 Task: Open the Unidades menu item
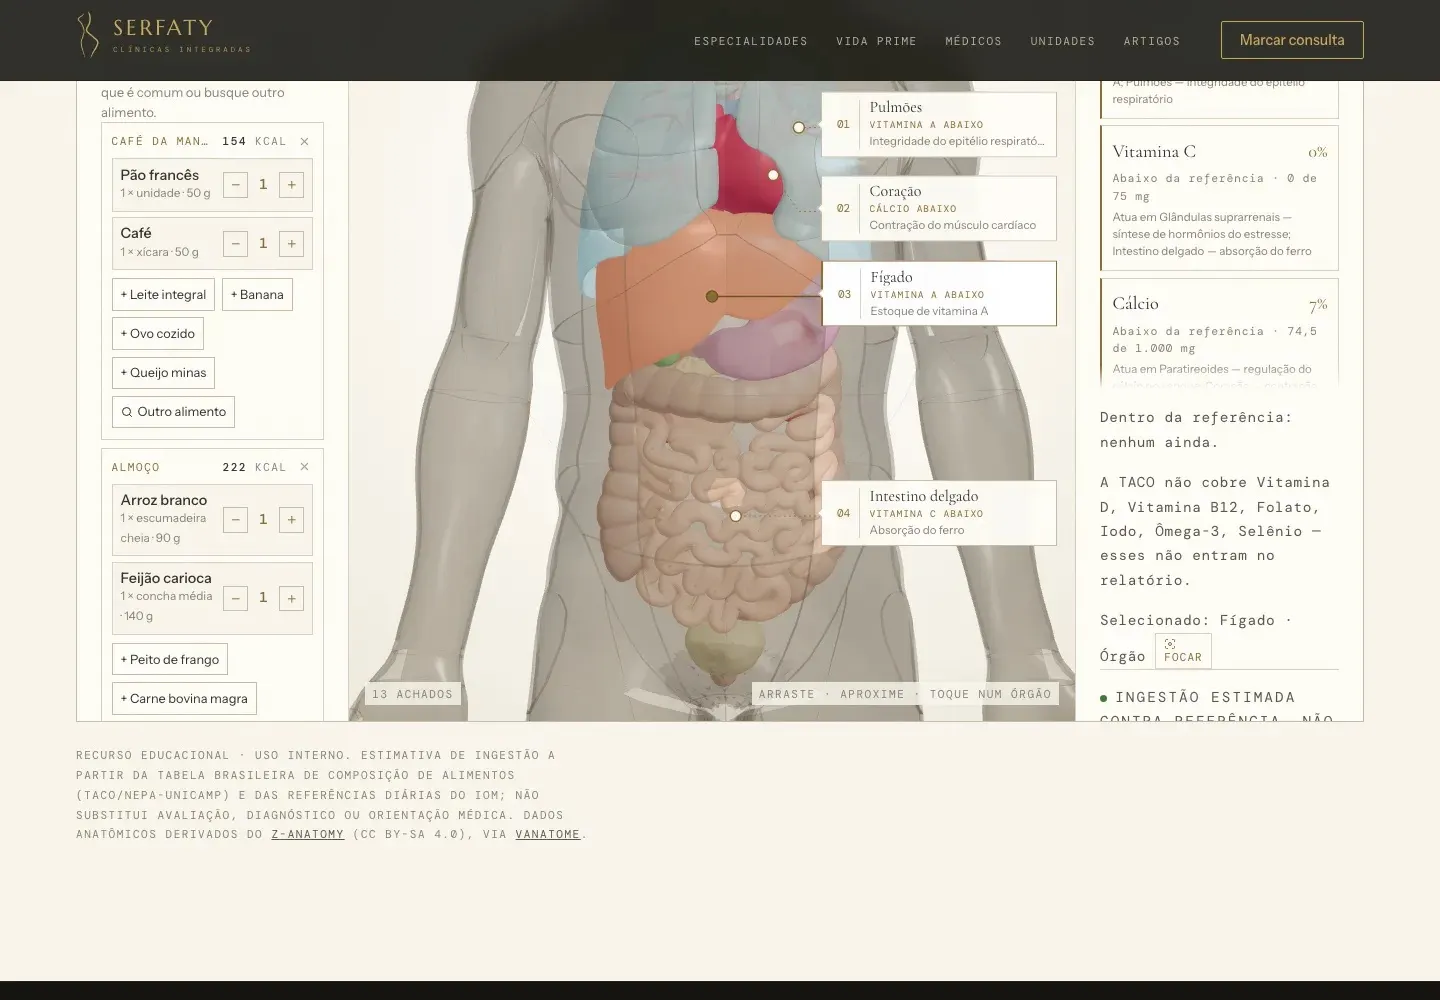tap(1062, 41)
